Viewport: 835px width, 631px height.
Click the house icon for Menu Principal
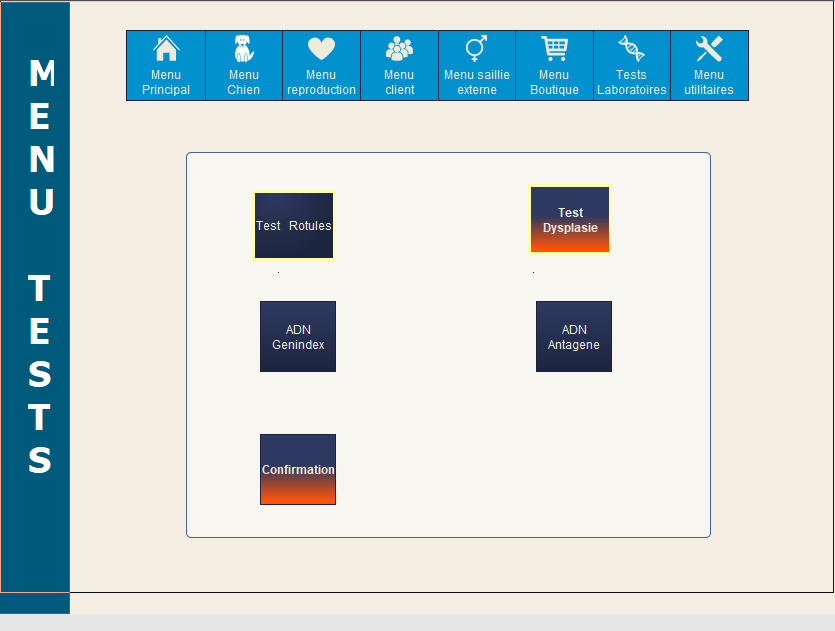coord(166,48)
